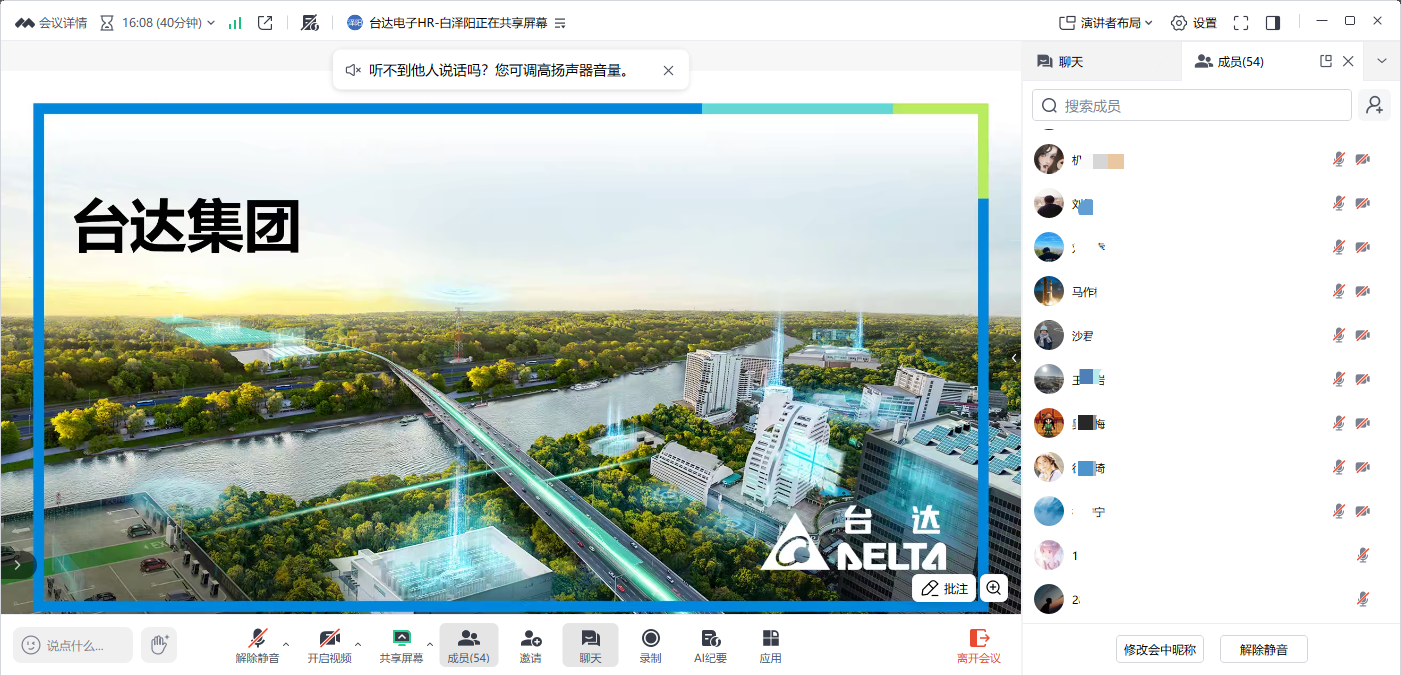The height and width of the screenshot is (676, 1401).
Task: Expand the meeting timer dropdown
Action: pos(210,22)
